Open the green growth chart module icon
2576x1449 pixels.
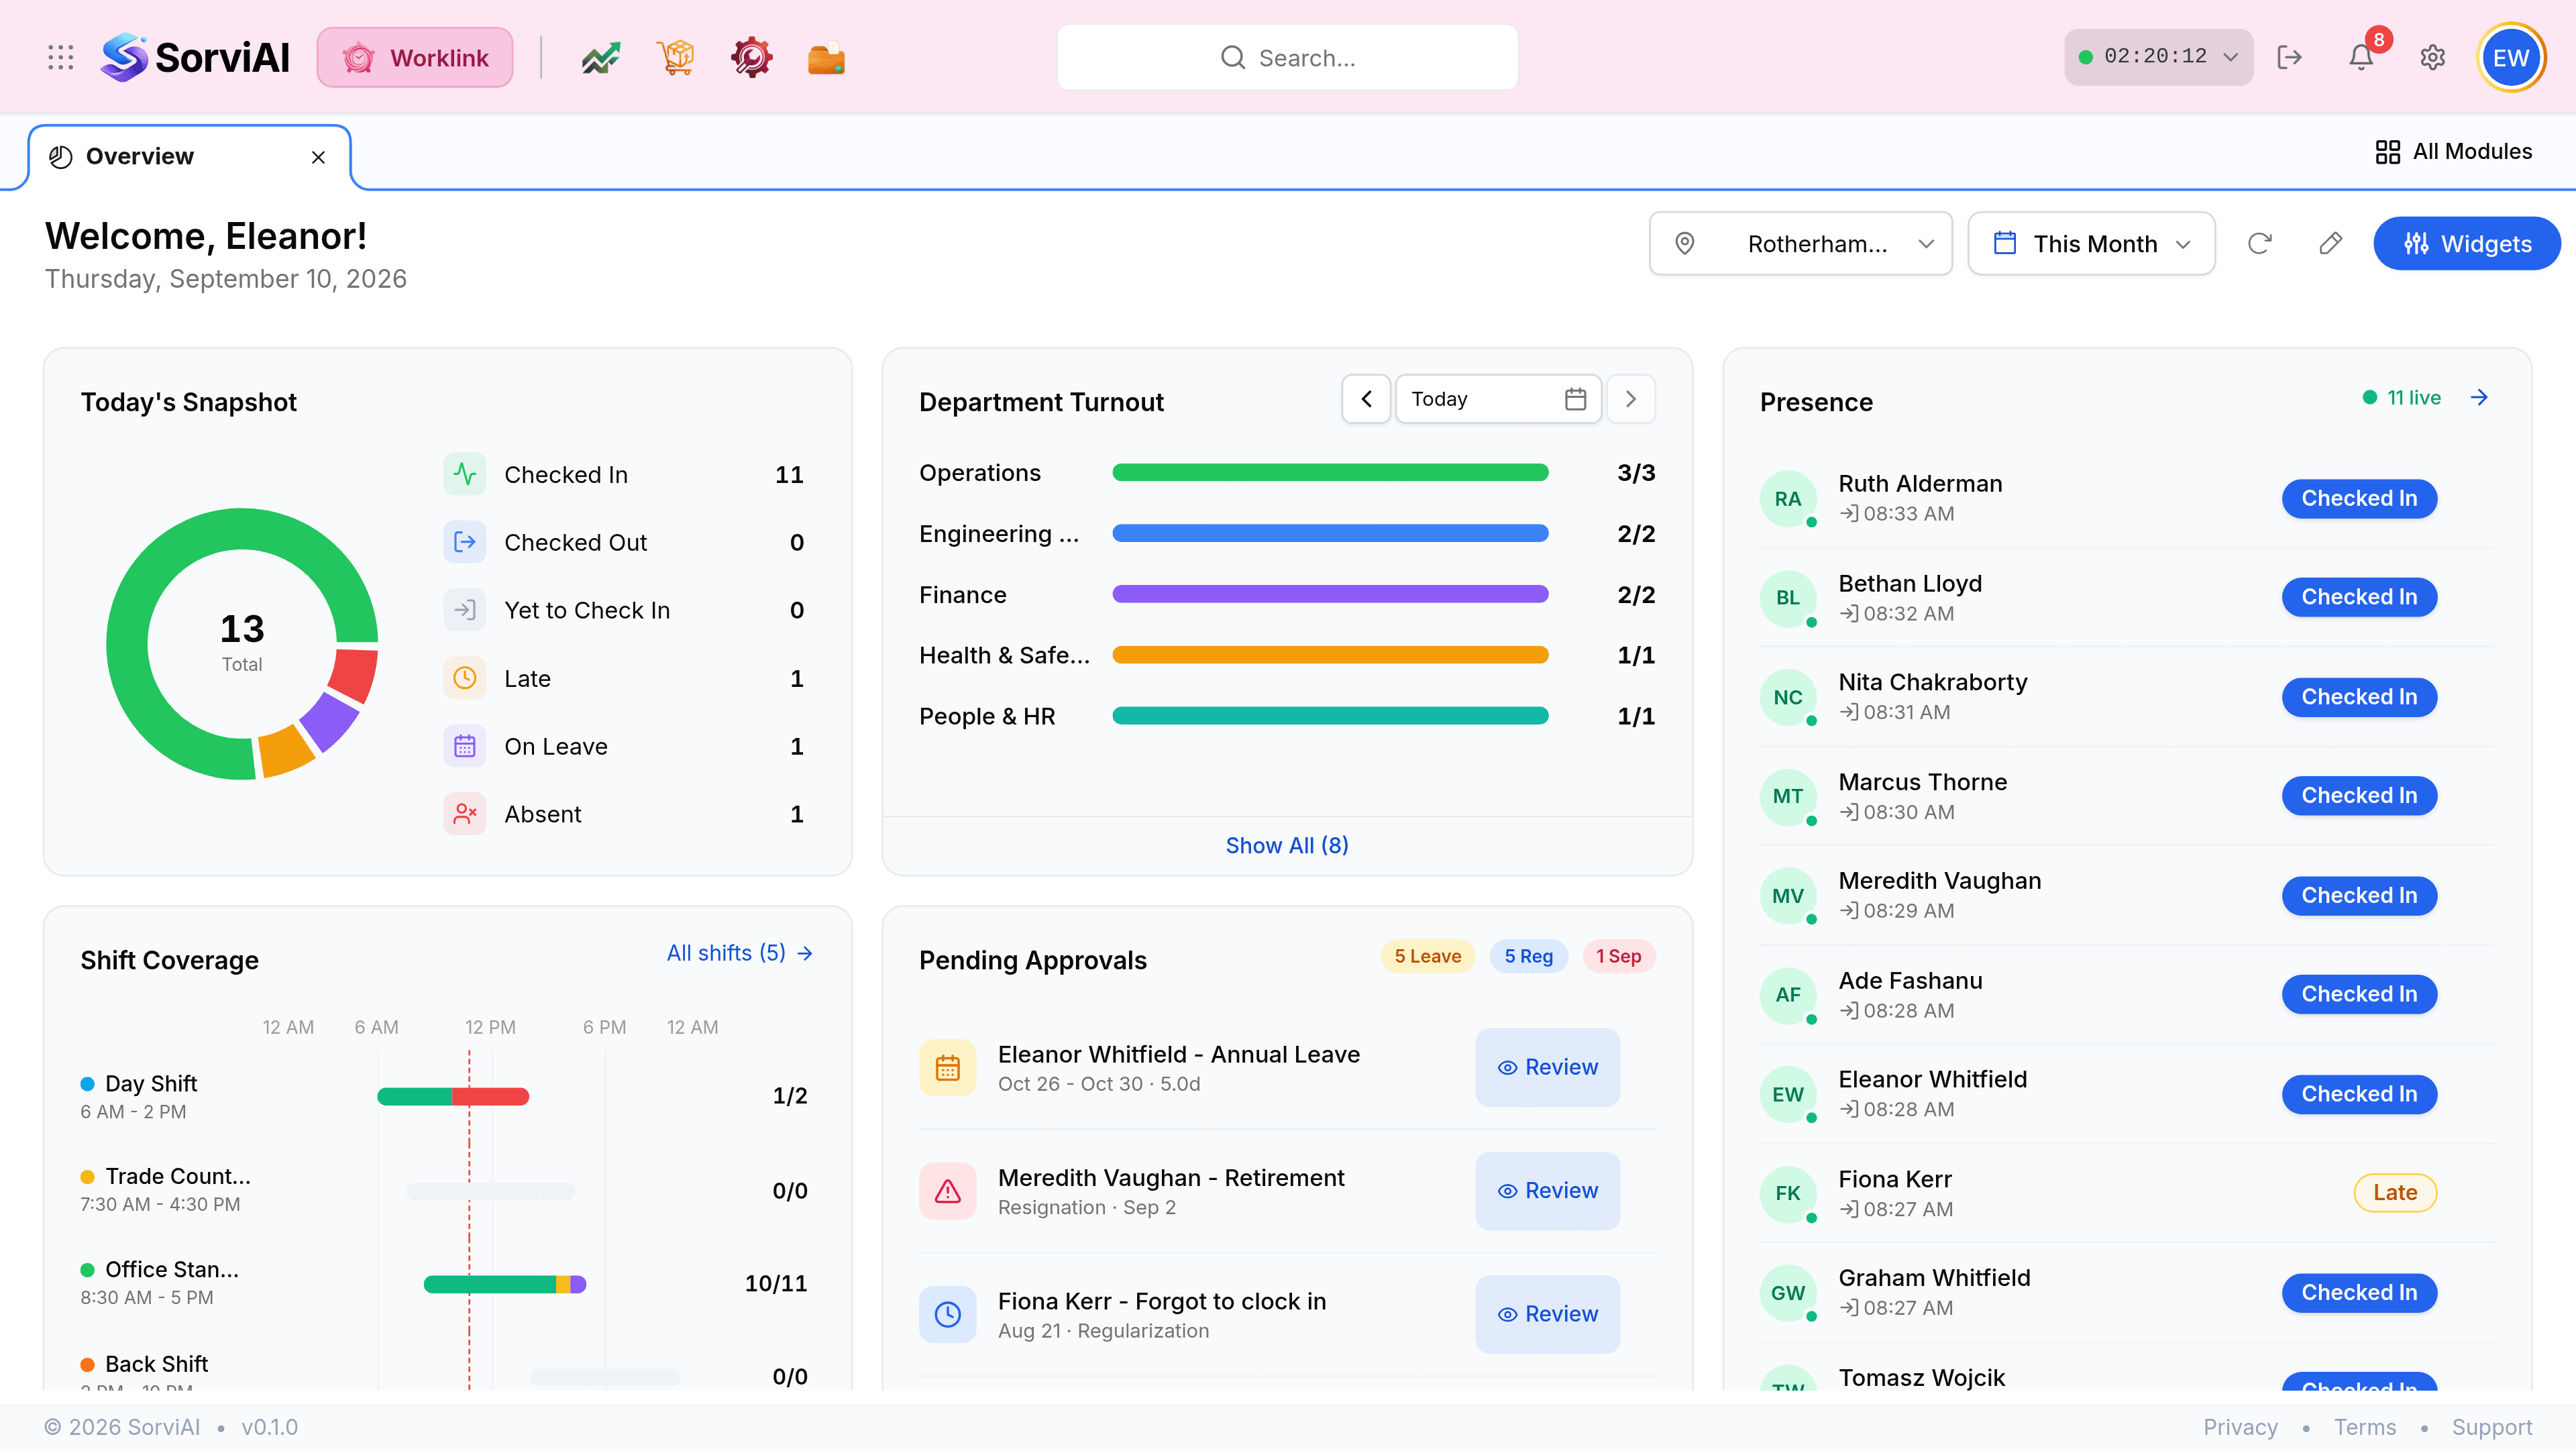[x=601, y=58]
